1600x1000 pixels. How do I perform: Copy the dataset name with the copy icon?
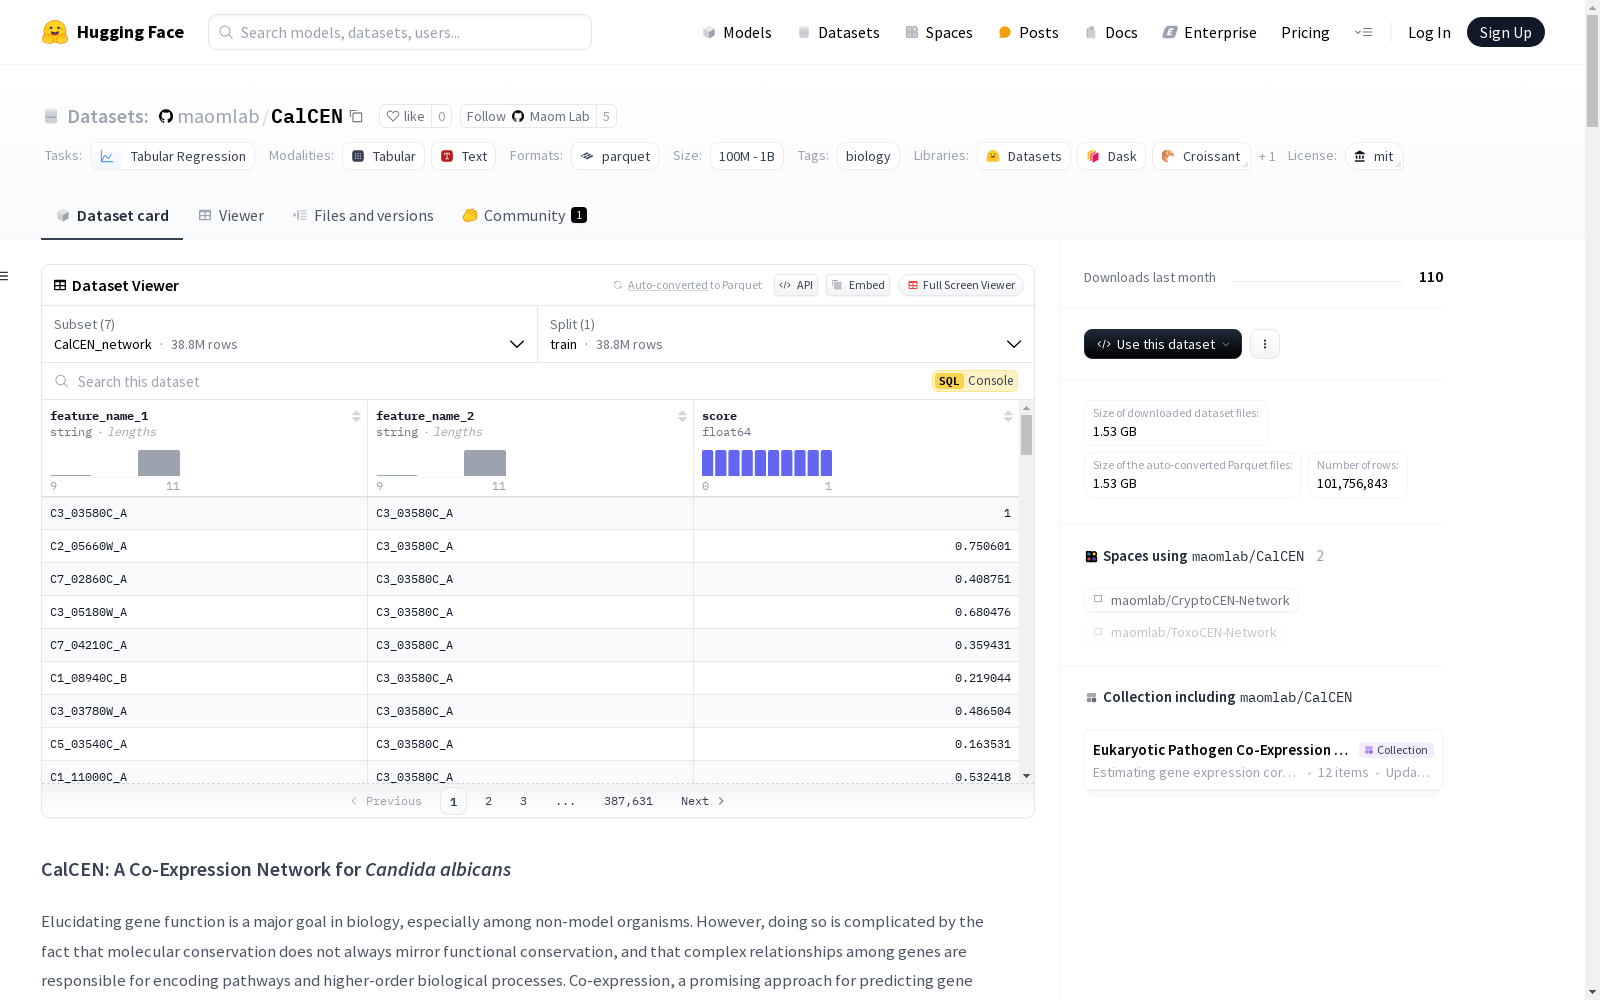356,116
